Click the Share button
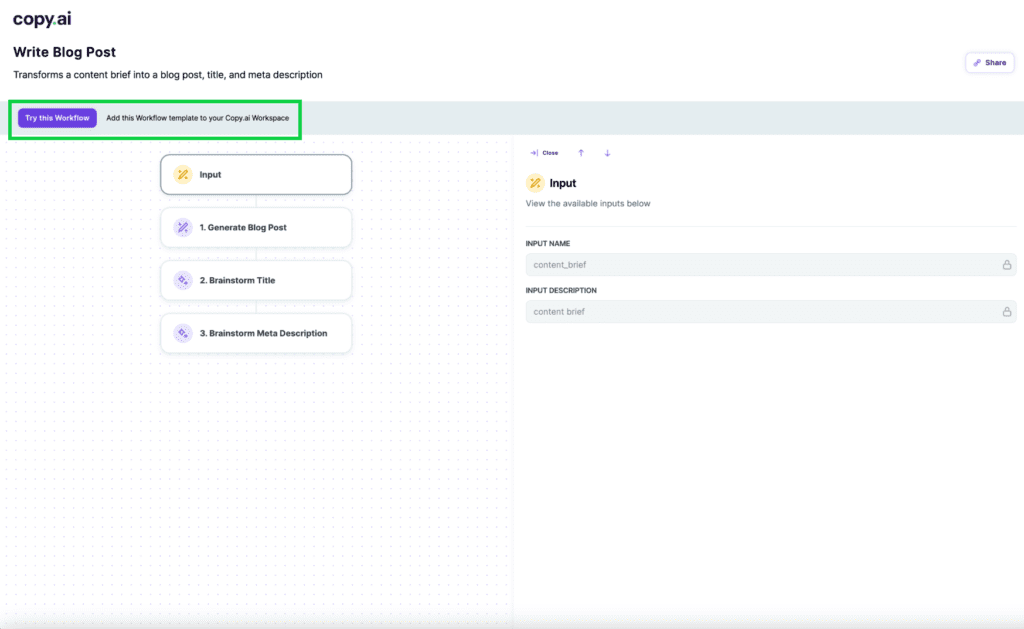The width and height of the screenshot is (1024, 629). (x=989, y=62)
